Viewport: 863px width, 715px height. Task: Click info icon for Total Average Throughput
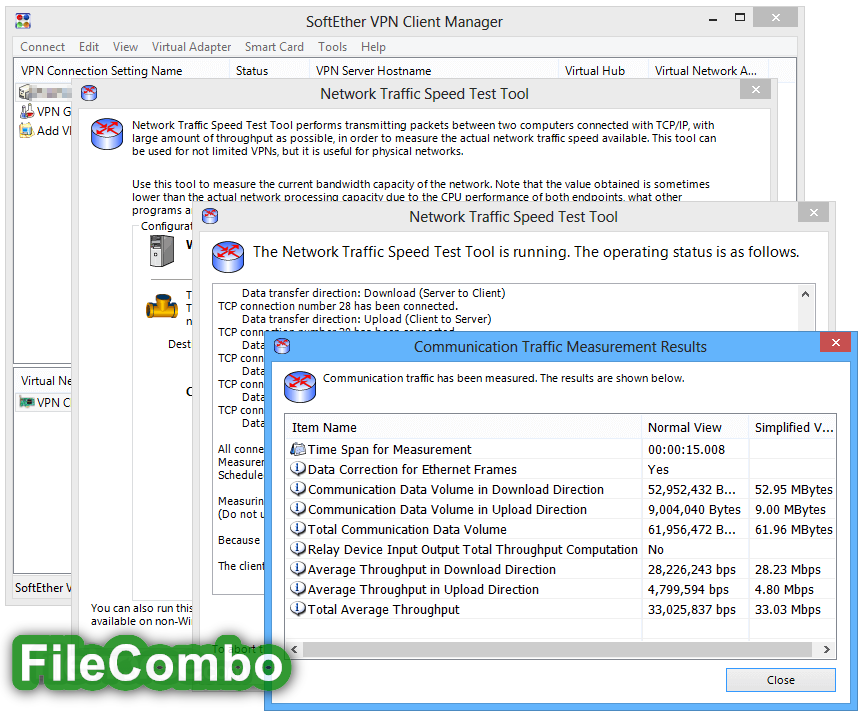[x=298, y=609]
